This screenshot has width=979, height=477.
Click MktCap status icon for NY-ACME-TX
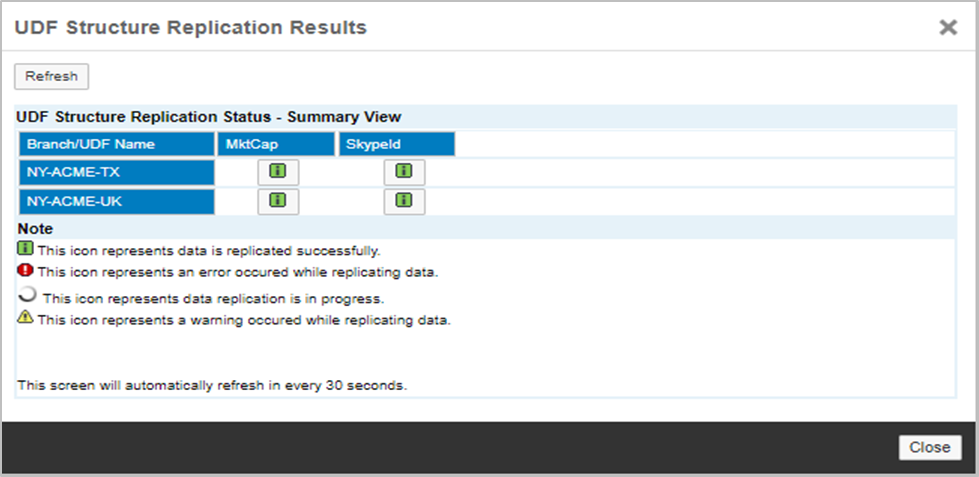tap(278, 172)
